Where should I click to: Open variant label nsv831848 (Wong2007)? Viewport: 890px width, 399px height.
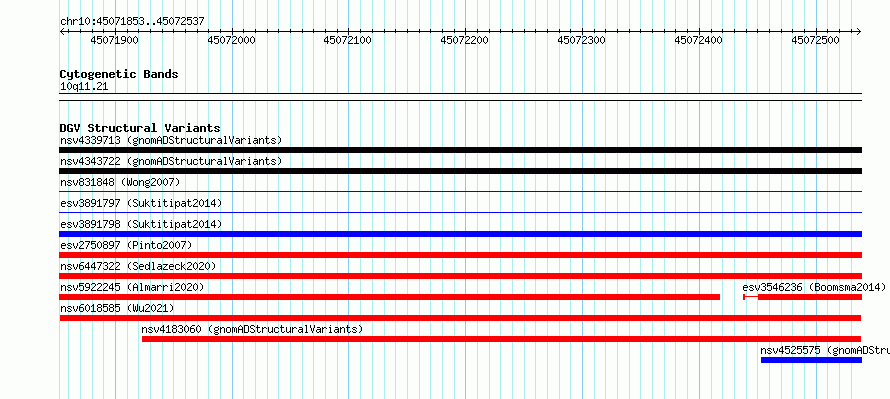[120, 182]
